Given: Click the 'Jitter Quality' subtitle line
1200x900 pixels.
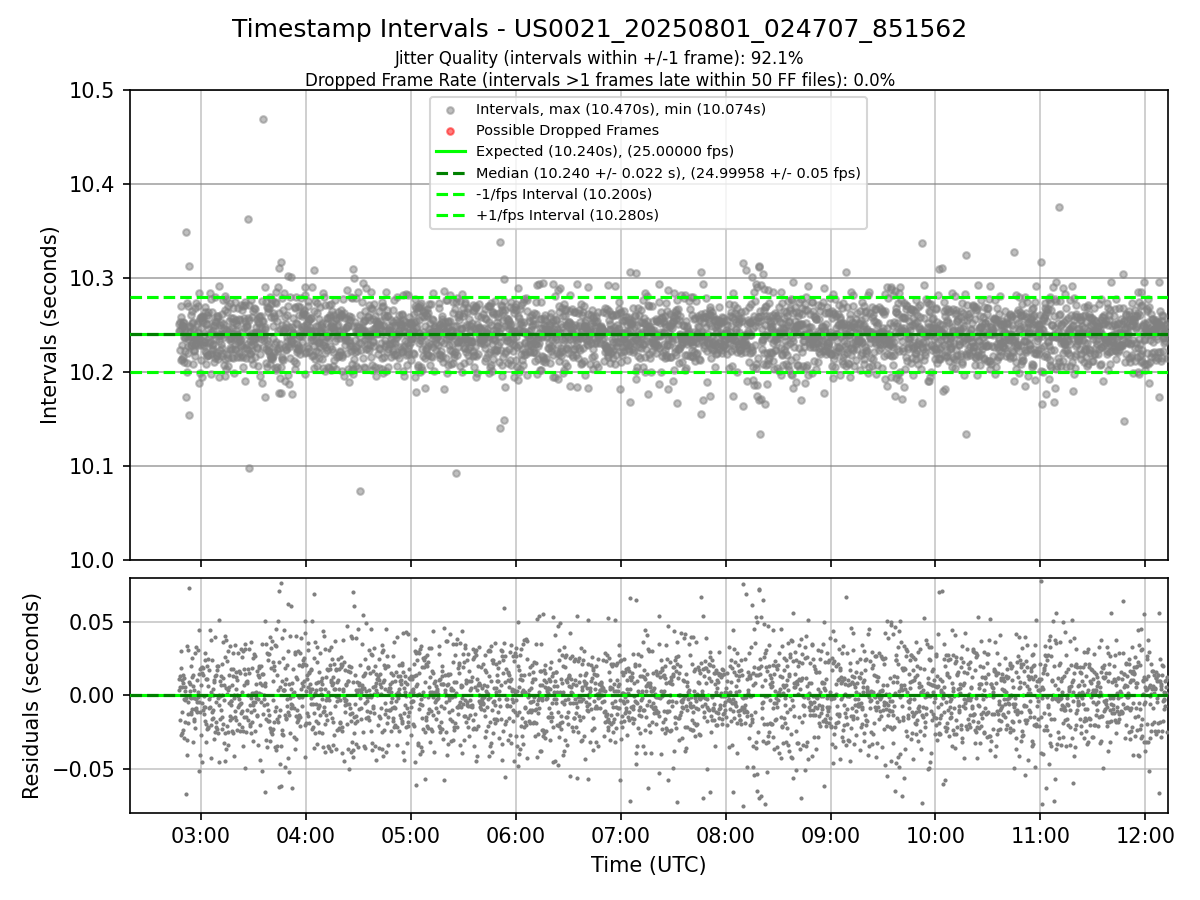Looking at the screenshot, I should coord(599,59).
